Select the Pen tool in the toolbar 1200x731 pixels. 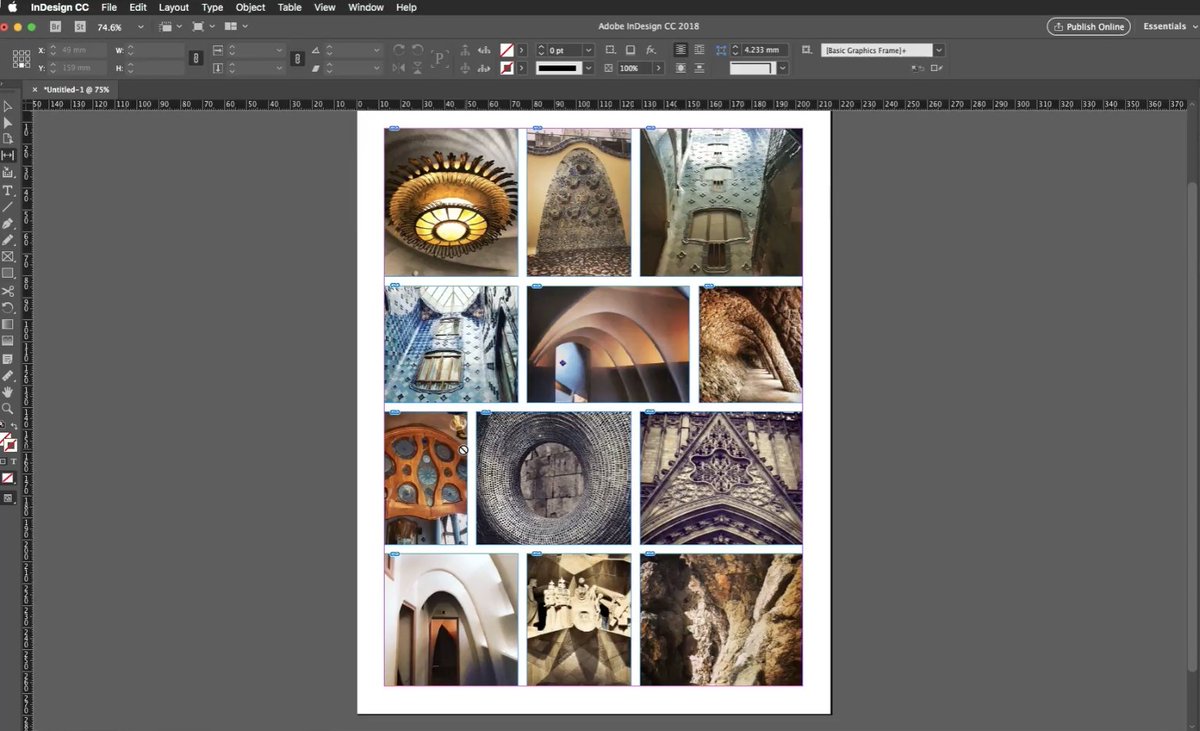point(8,222)
